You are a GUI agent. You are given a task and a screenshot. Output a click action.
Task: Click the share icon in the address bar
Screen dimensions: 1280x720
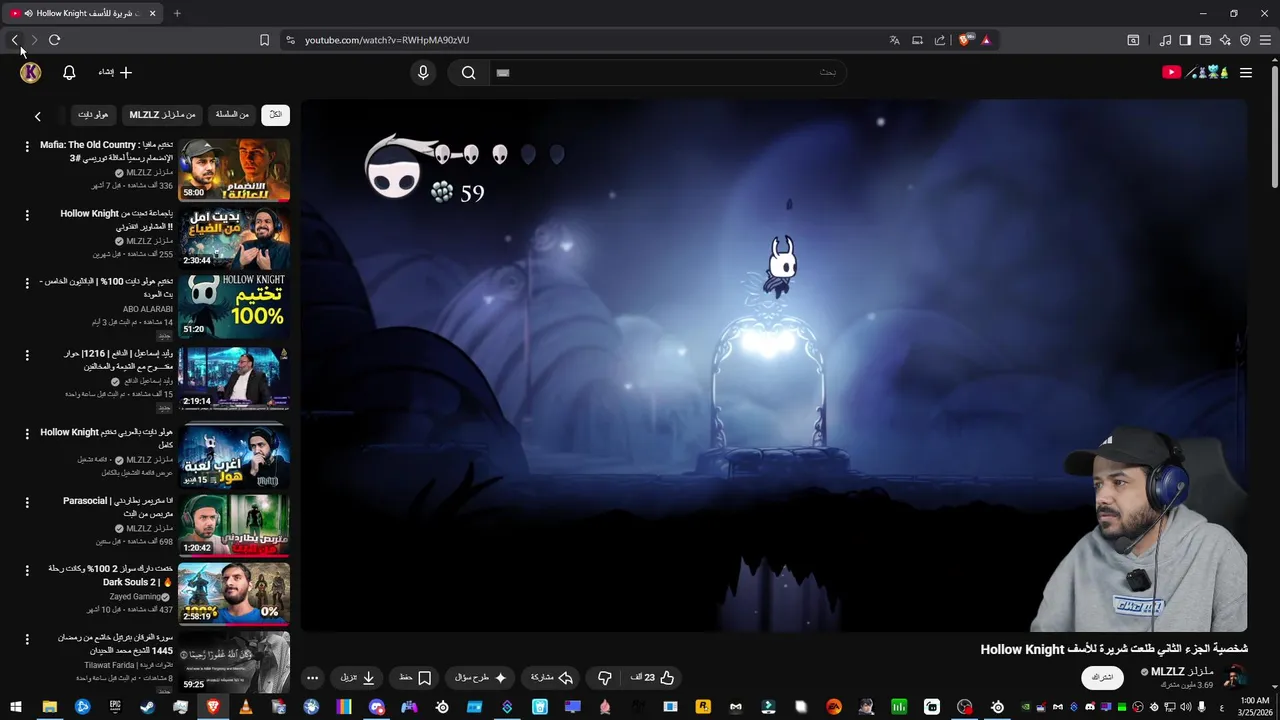tap(939, 40)
